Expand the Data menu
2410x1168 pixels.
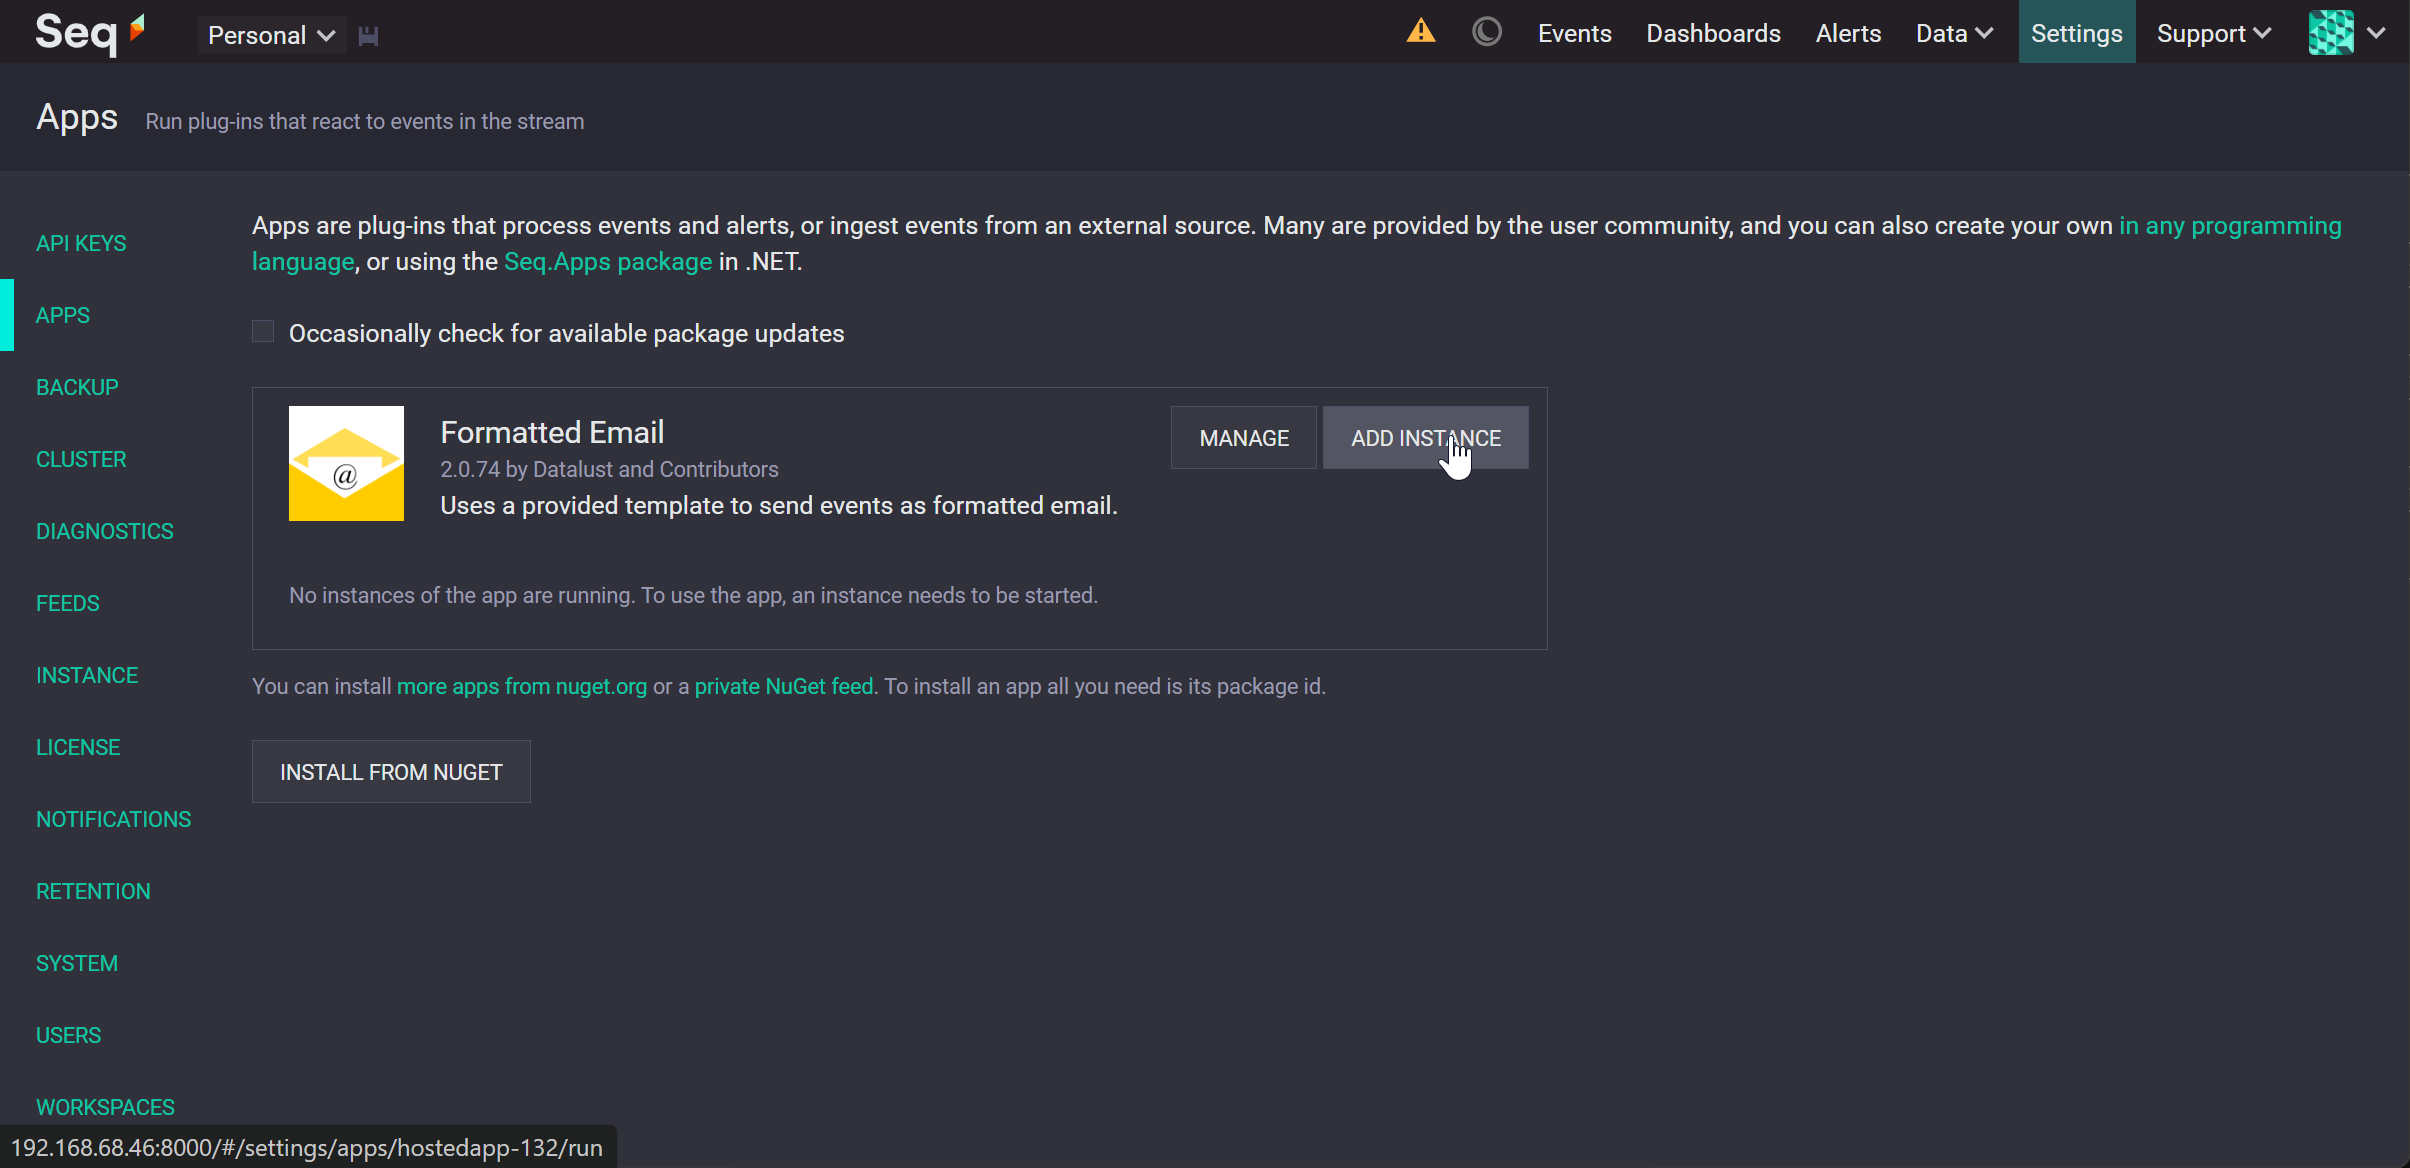pos(1954,33)
